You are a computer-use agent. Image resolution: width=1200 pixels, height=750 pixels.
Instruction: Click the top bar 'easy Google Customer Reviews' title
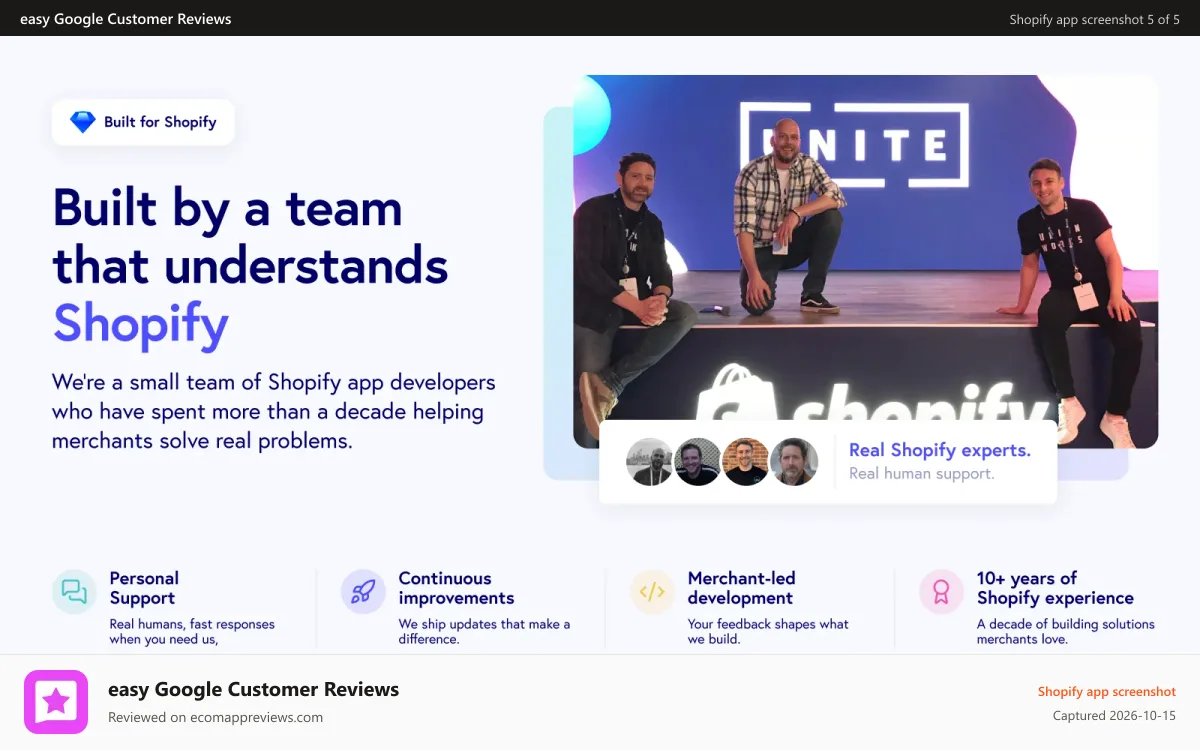(x=126, y=18)
